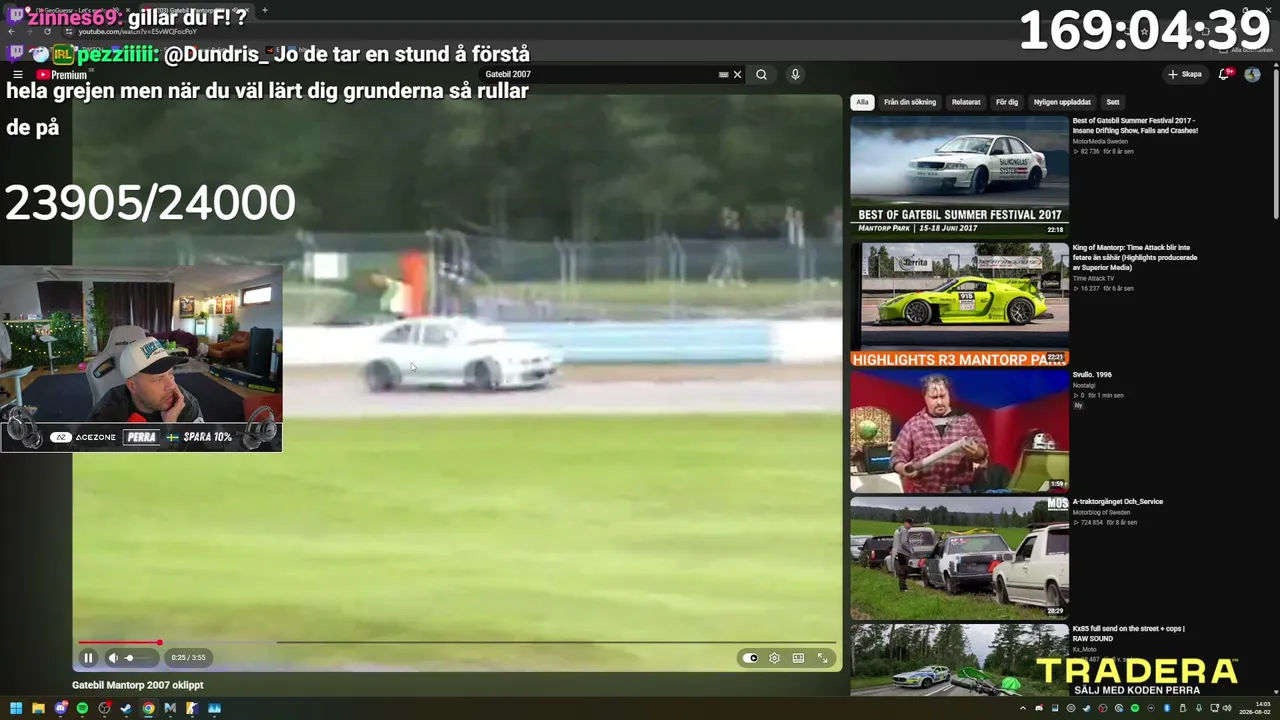The height and width of the screenshot is (720, 1280).
Task: Visit the Motorblog of Sweden channel
Action: pos(1101,513)
